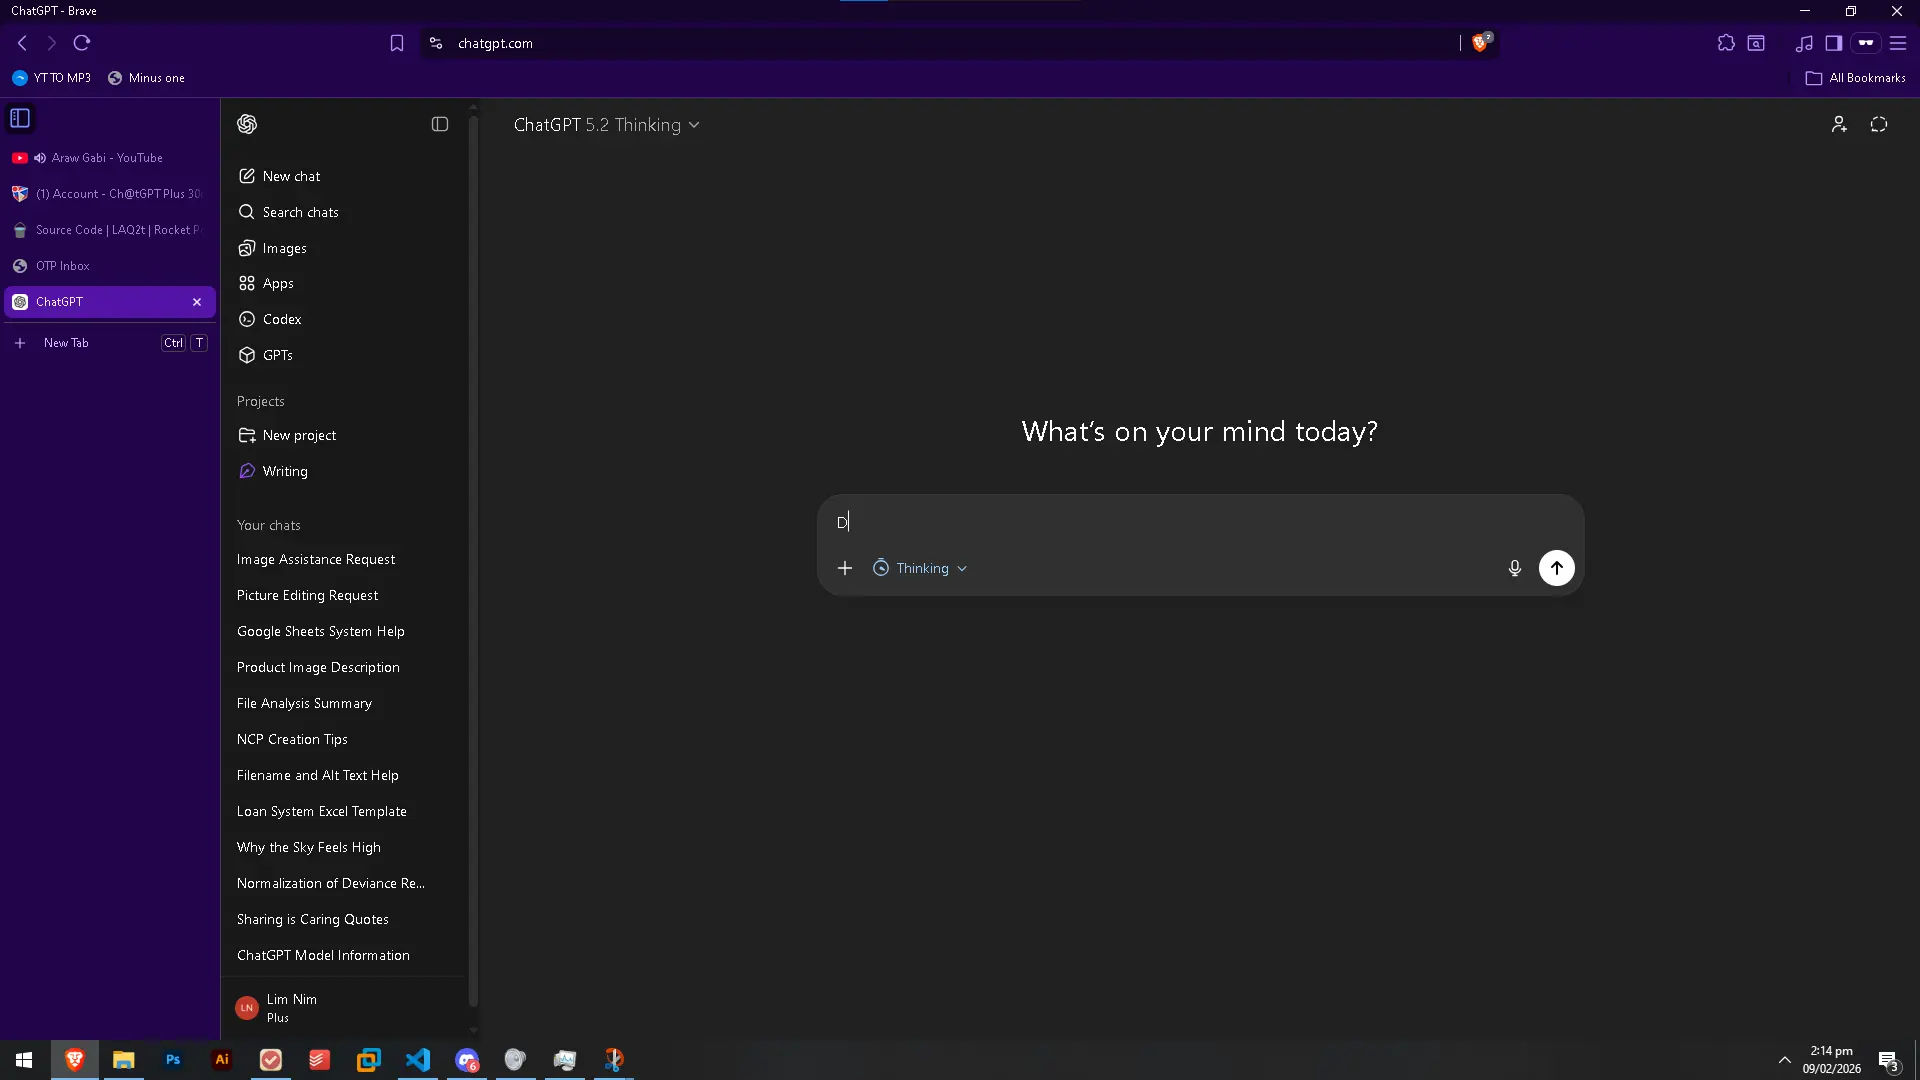Click the browser reload icon
The height and width of the screenshot is (1080, 1920).
pos(82,43)
